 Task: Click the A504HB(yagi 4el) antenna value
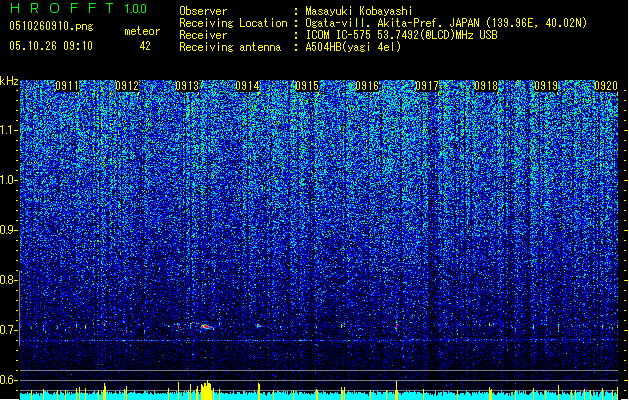coord(353,47)
